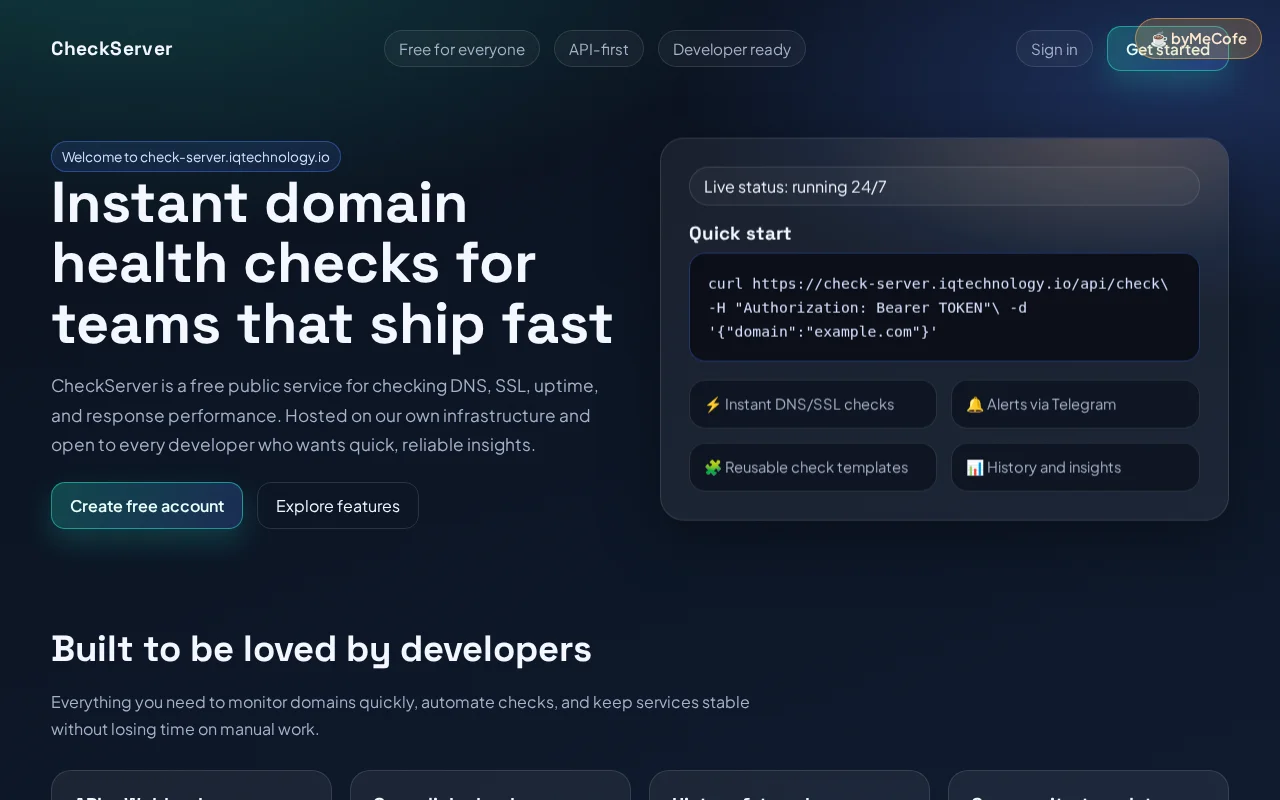The height and width of the screenshot is (800, 1280).
Task: Select the 'Developer ready' pill
Action: tap(732, 49)
